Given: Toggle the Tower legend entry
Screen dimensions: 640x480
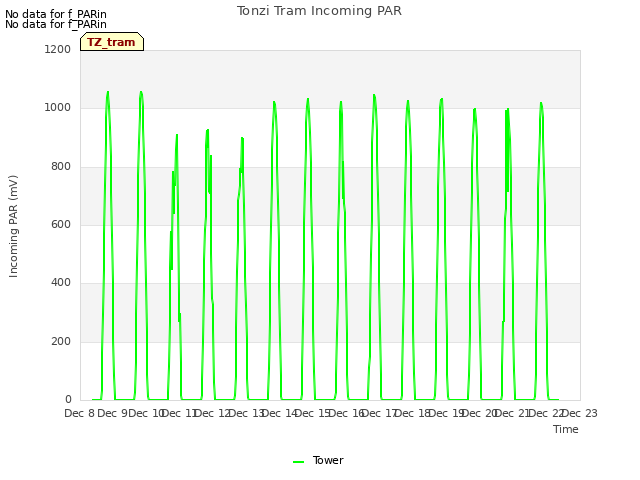Looking at the screenshot, I should pos(318,460).
